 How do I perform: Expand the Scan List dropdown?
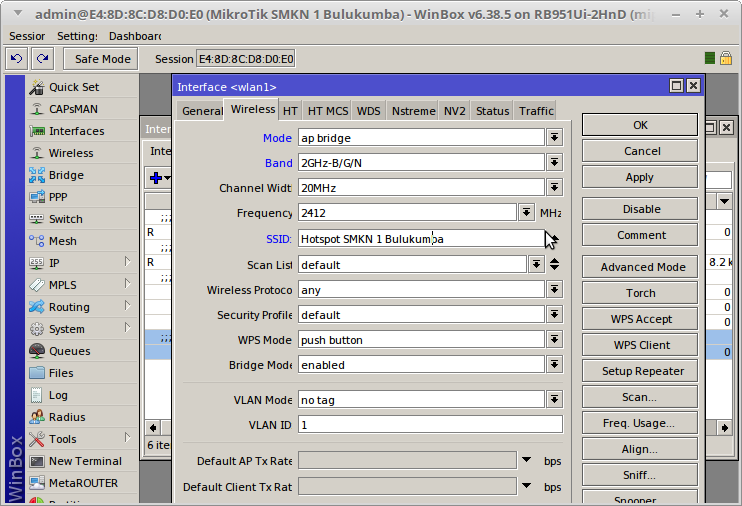pyautogui.click(x=536, y=265)
